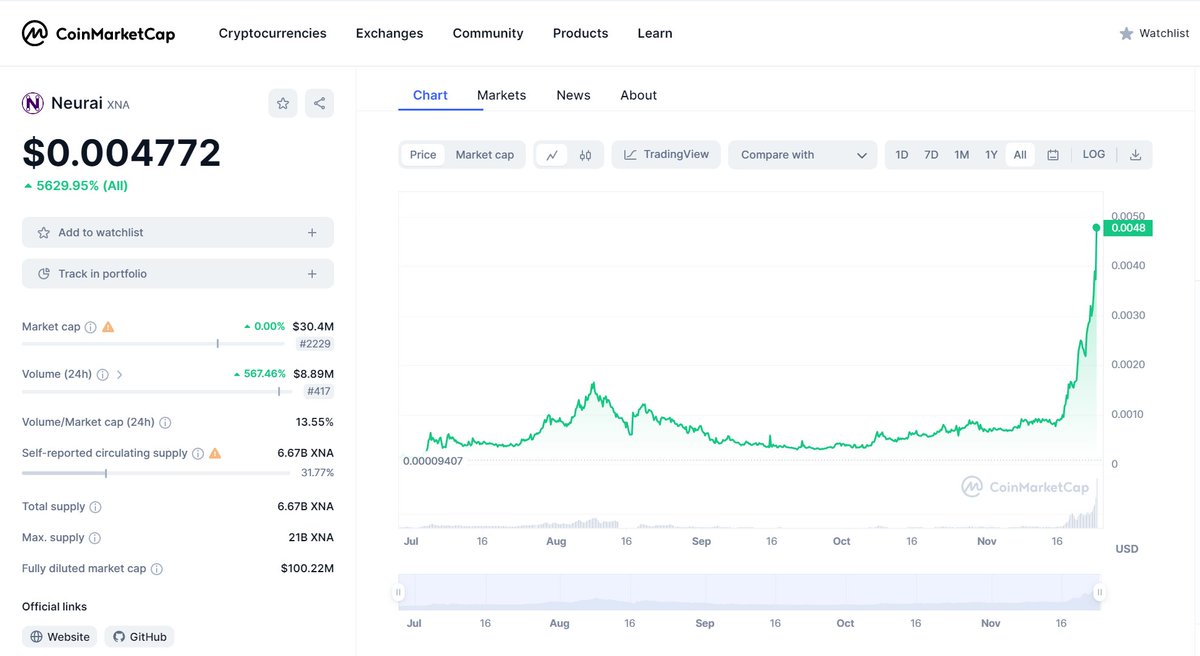The width and height of the screenshot is (1200, 656).
Task: Toggle LOG scale on chart
Action: (x=1094, y=155)
